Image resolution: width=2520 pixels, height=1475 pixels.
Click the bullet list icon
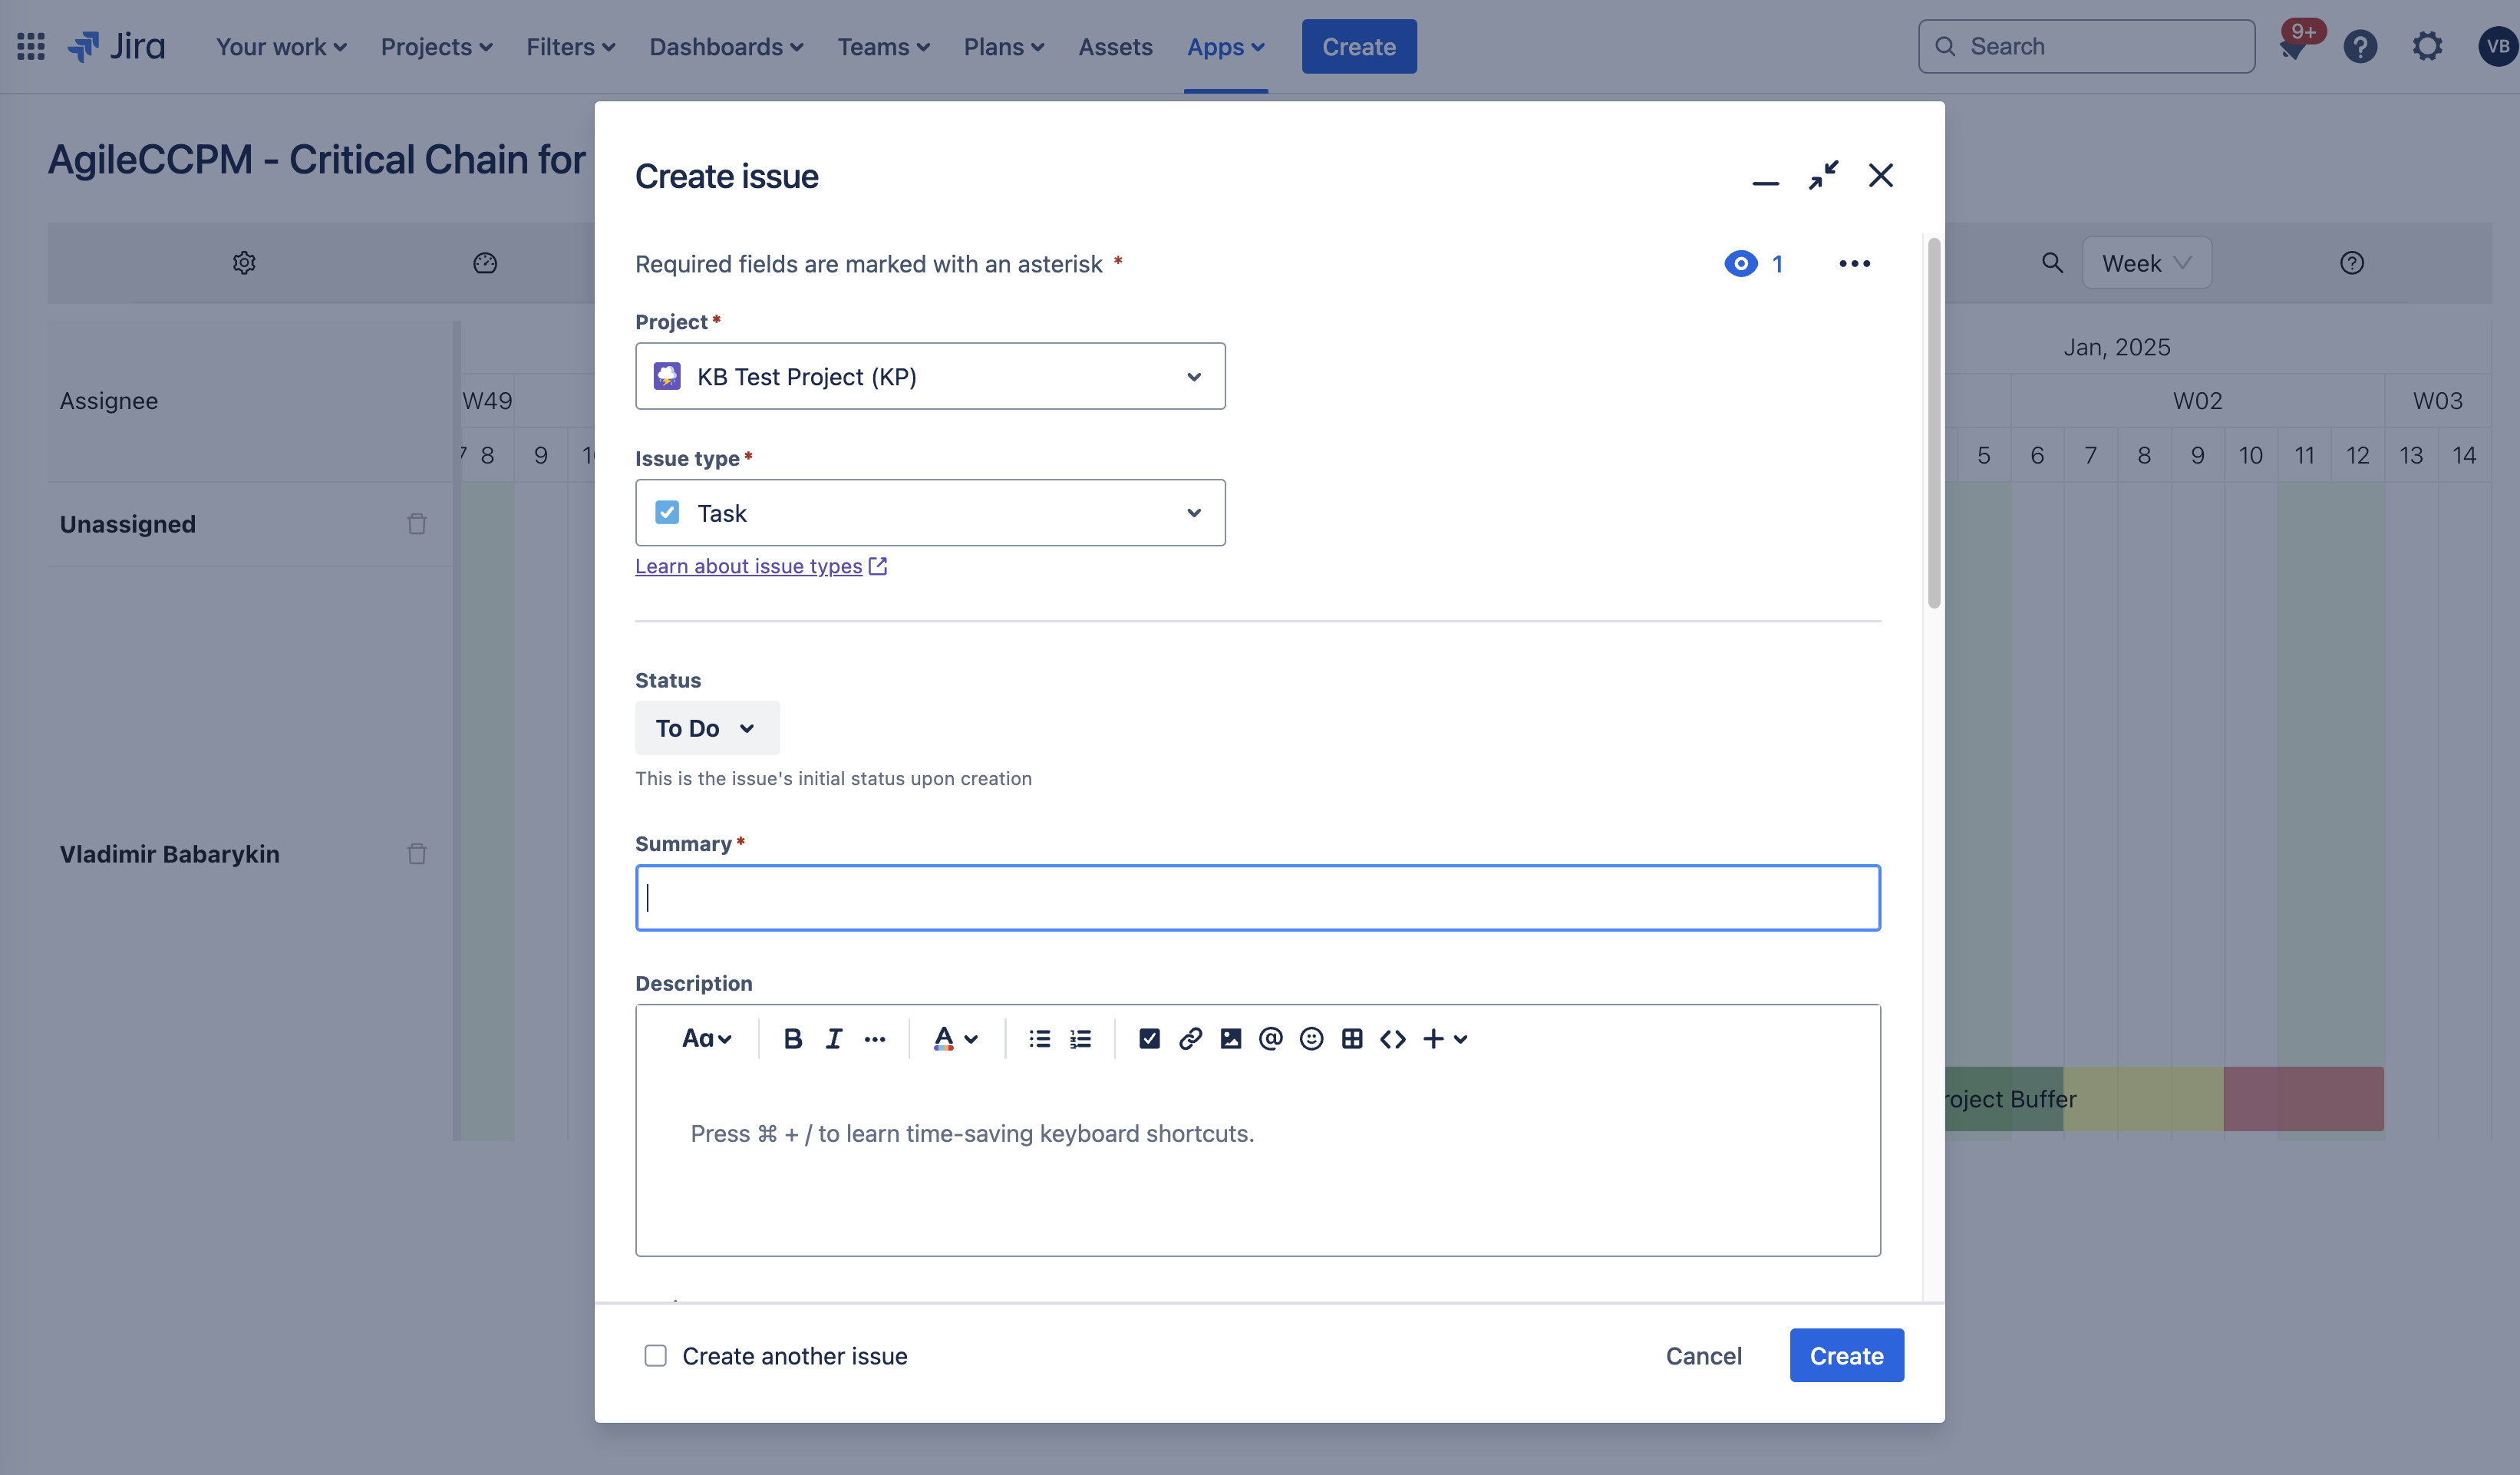[x=1039, y=1038]
